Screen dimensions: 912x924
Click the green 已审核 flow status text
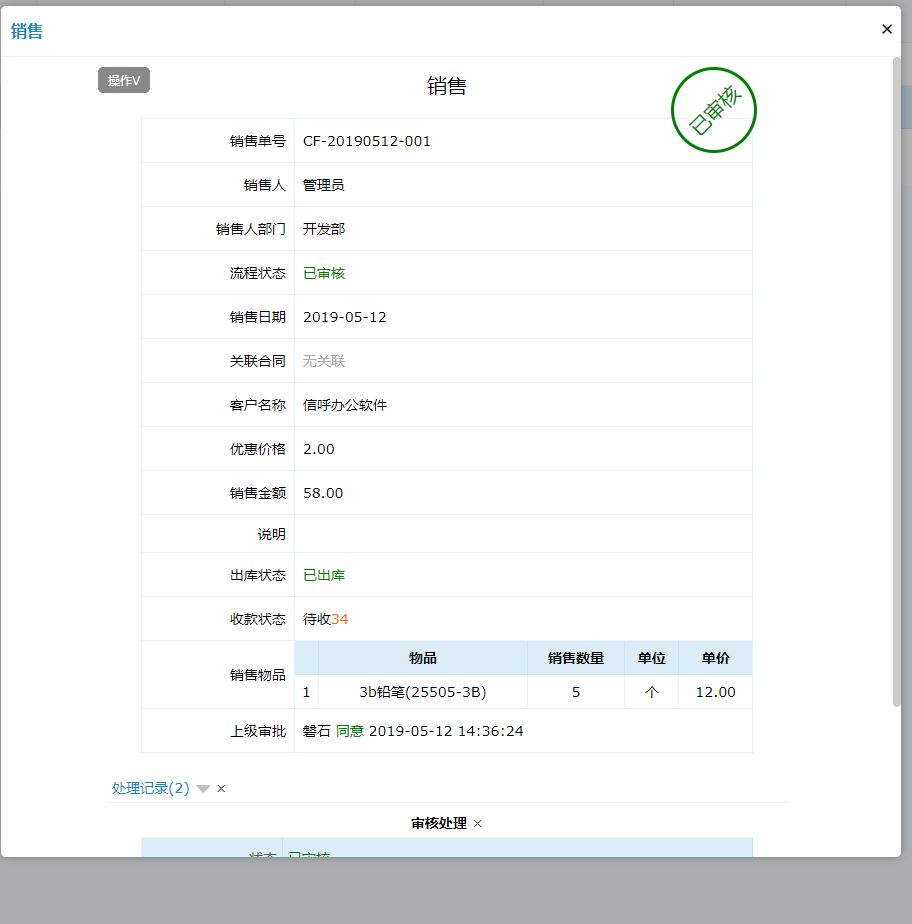tap(323, 273)
